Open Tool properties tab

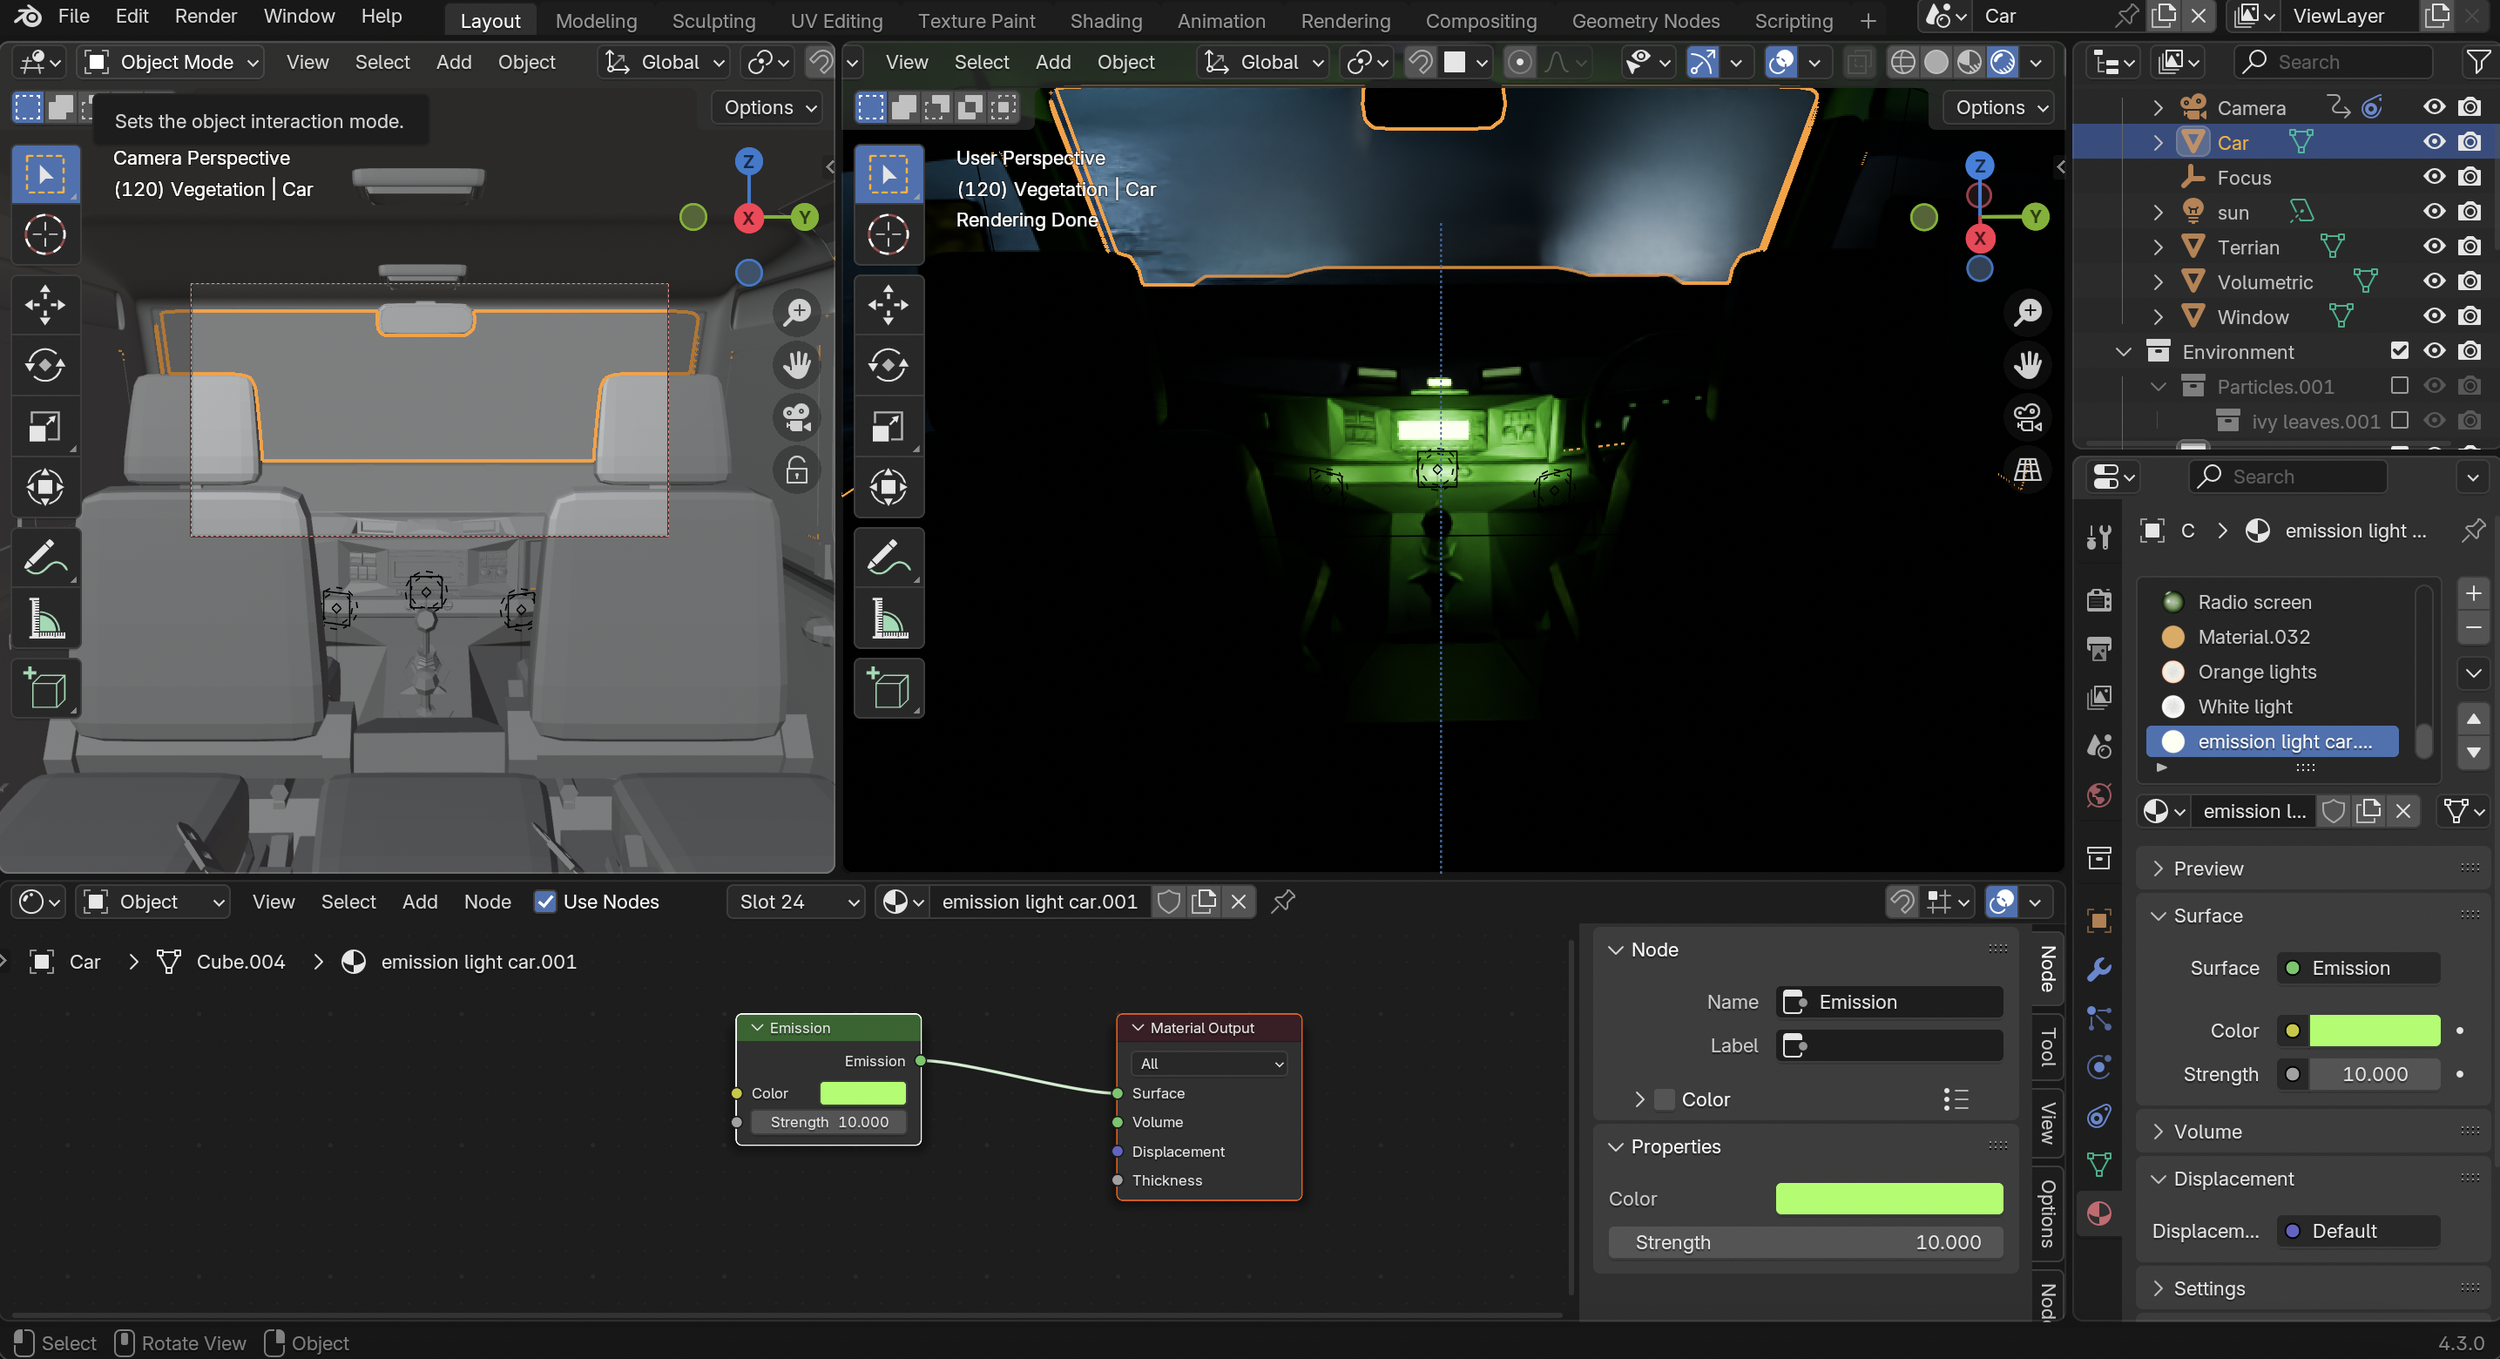(2100, 537)
